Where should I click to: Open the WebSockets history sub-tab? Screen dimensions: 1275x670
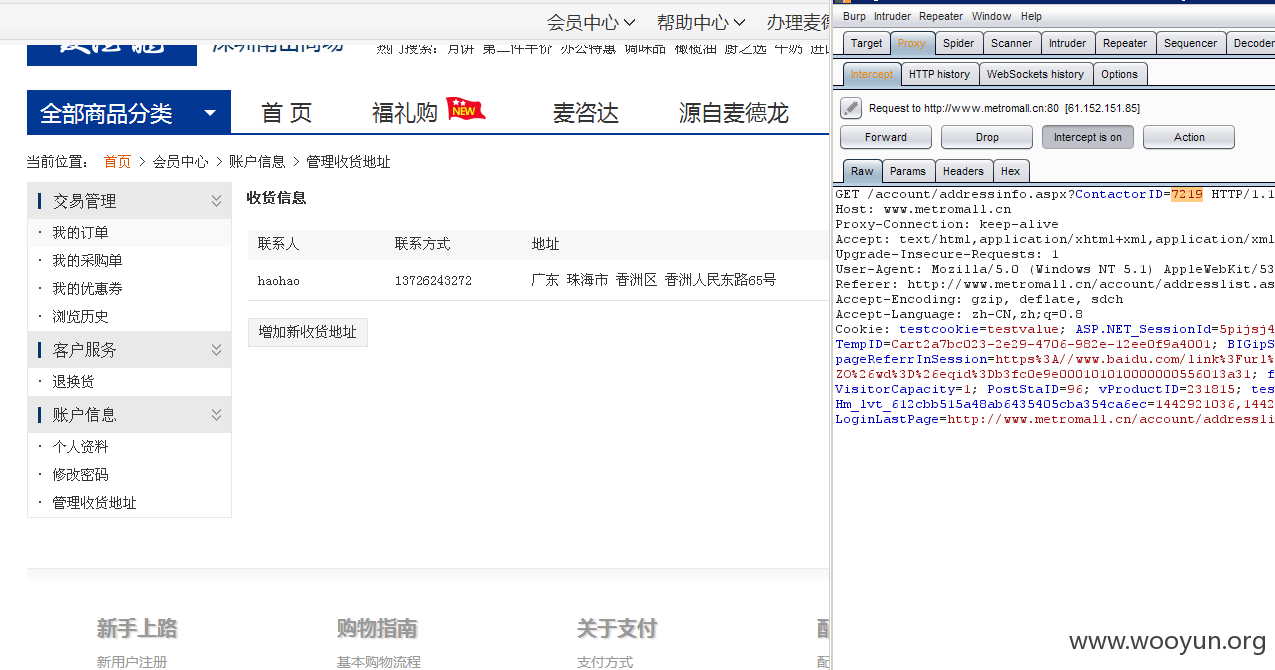1035,74
